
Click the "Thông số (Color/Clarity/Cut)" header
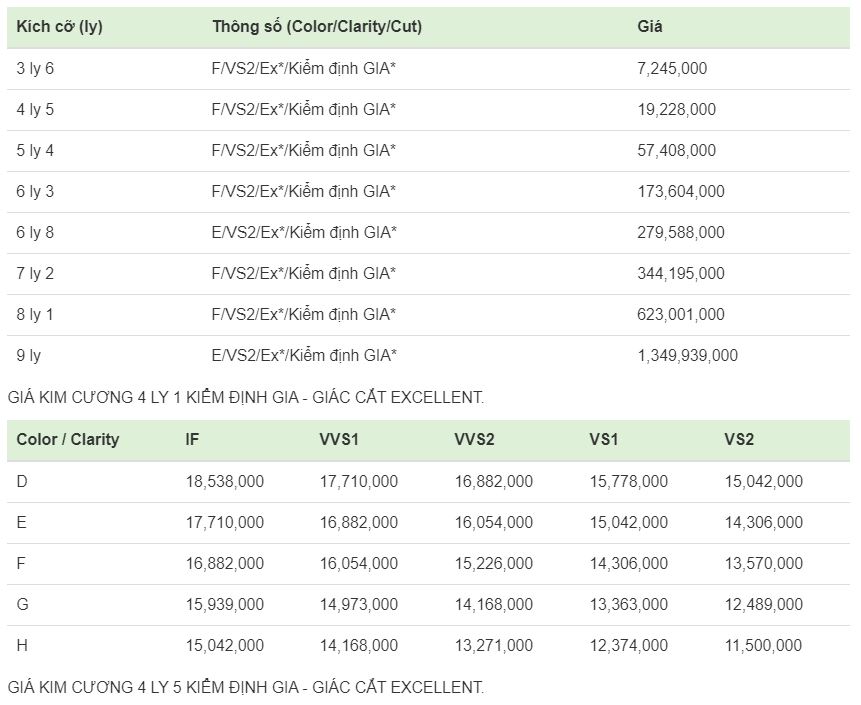(x=317, y=27)
